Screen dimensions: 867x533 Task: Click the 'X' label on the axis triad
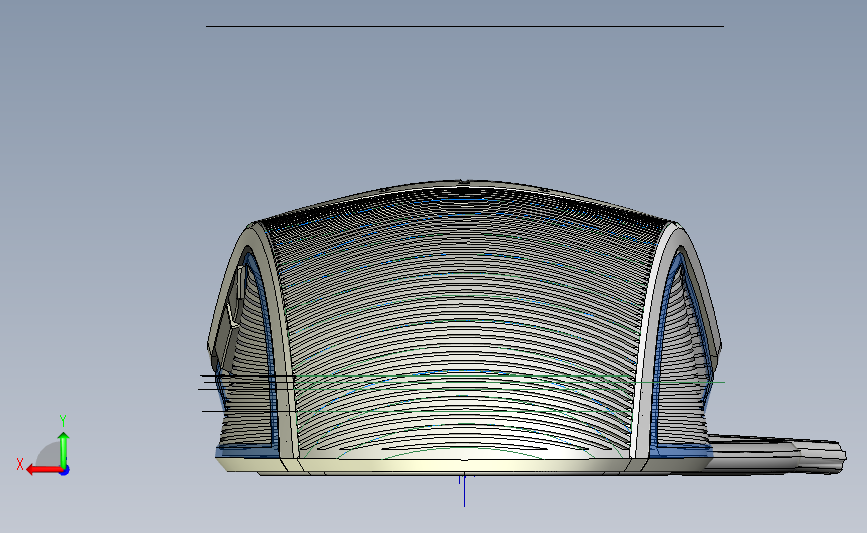point(20,464)
